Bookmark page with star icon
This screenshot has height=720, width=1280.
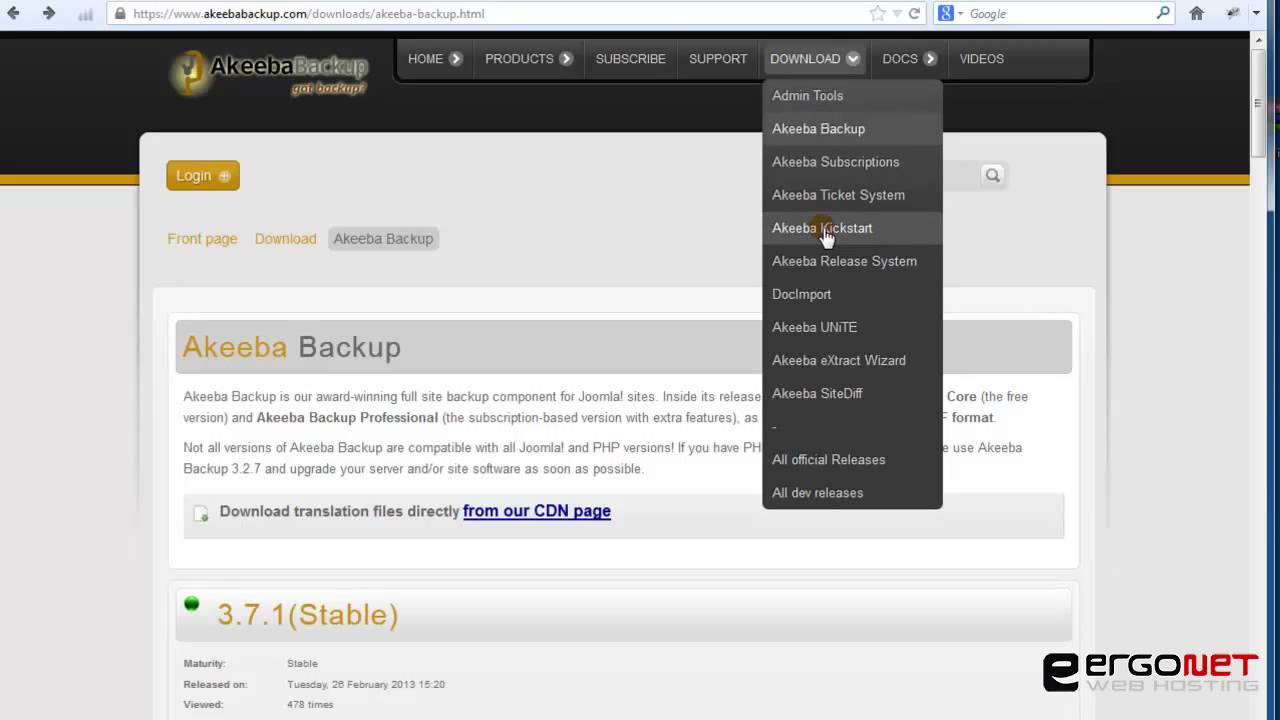878,14
